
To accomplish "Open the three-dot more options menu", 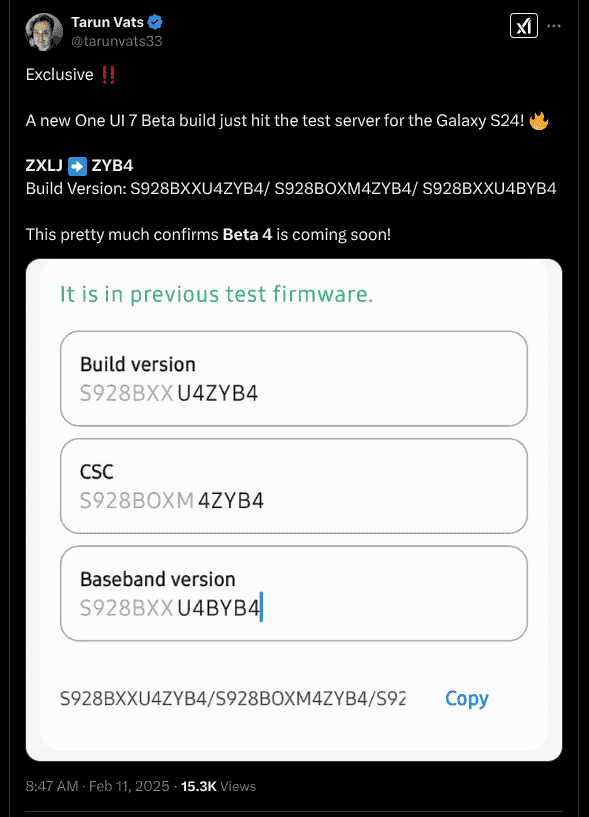I will [554, 26].
